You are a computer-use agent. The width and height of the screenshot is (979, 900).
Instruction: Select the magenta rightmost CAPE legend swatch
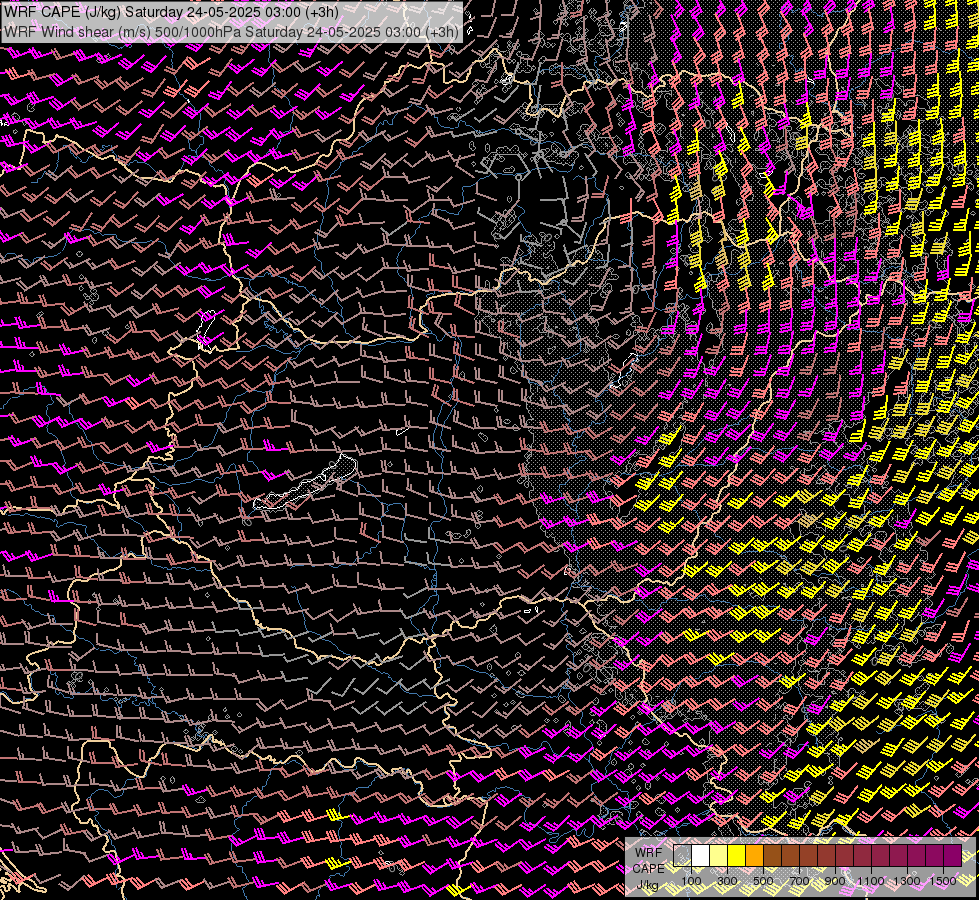pyautogui.click(x=952, y=856)
